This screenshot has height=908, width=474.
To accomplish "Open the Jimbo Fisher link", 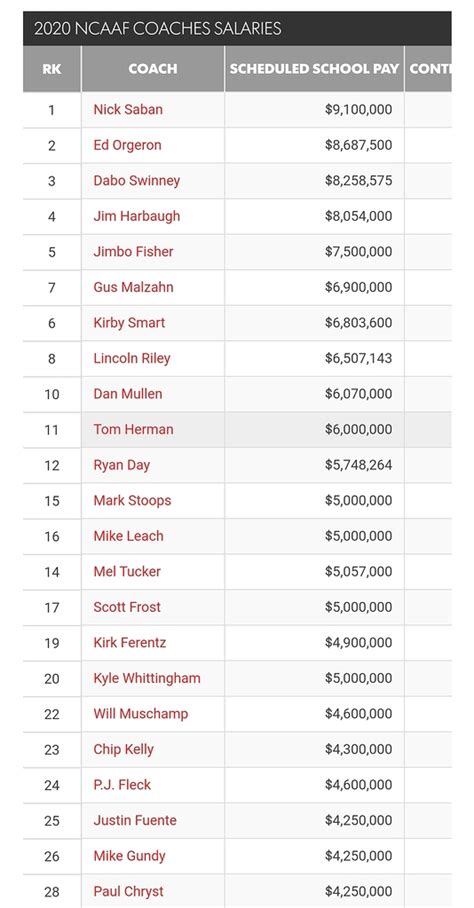I will [x=133, y=251].
